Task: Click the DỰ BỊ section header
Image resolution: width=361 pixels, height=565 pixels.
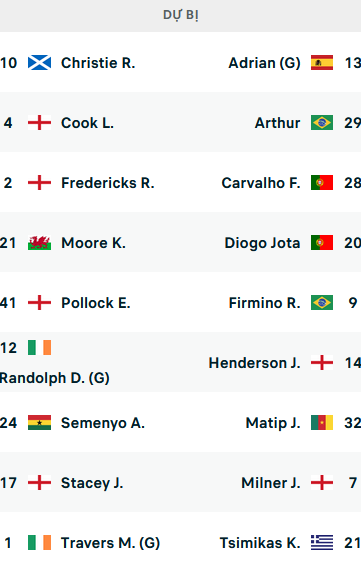Action: click(180, 15)
